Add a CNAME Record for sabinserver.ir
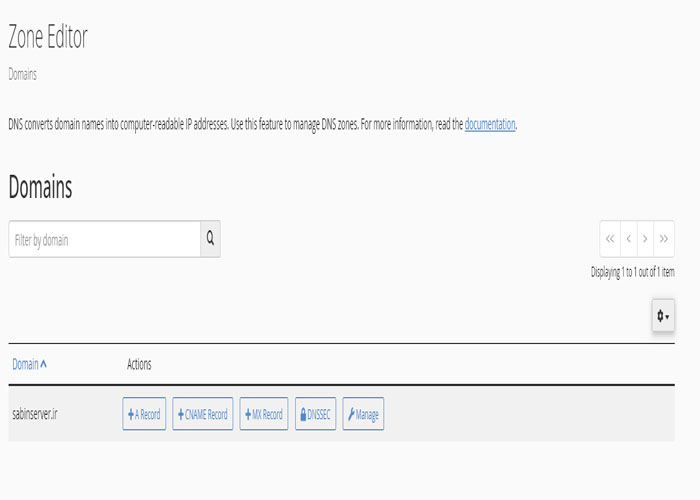This screenshot has height=500, width=700. pos(203,414)
